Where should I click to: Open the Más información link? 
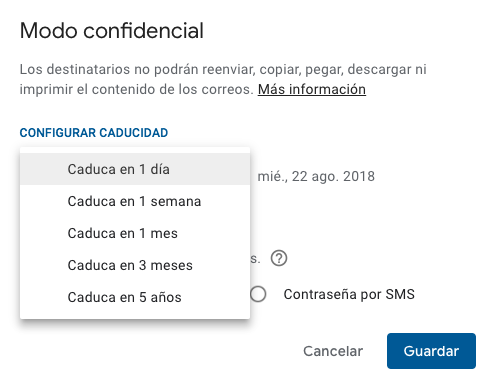(312, 89)
